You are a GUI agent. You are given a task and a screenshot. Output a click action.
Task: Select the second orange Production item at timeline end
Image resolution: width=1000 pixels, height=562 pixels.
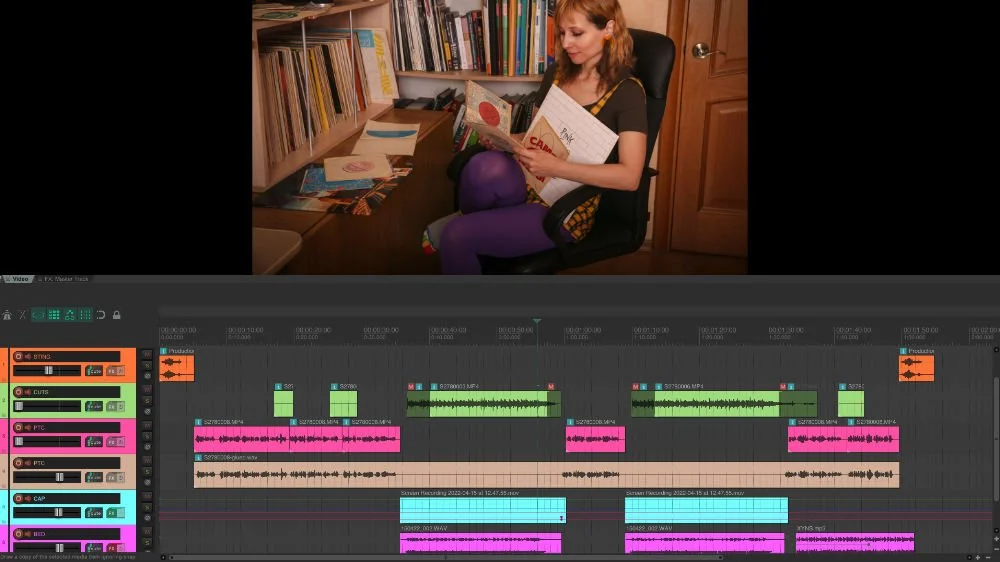(916, 369)
